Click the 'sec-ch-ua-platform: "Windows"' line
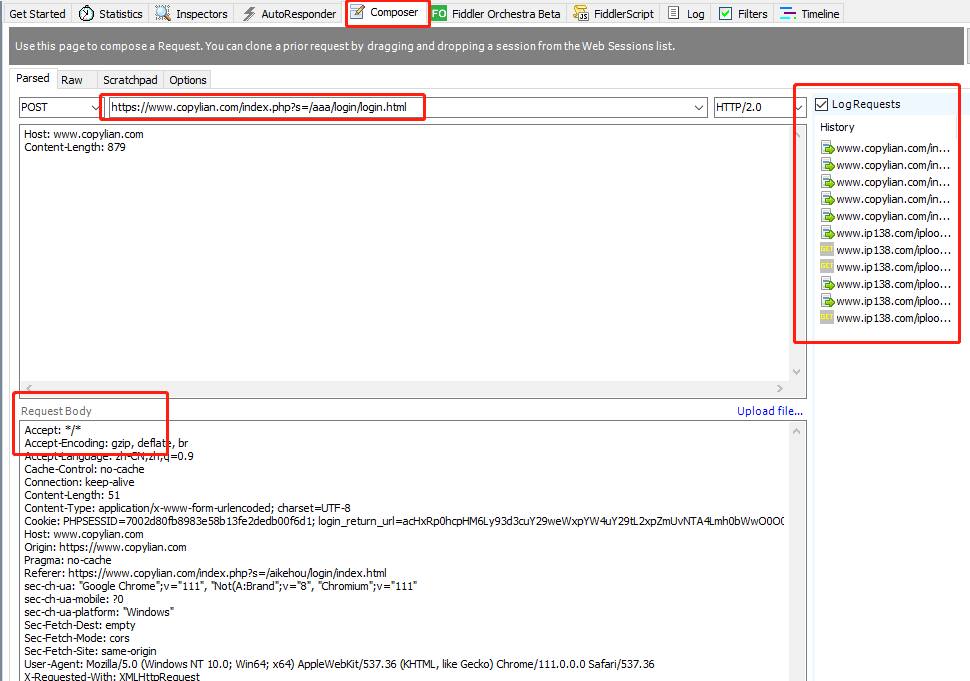The width and height of the screenshot is (970, 681). (x=99, y=612)
